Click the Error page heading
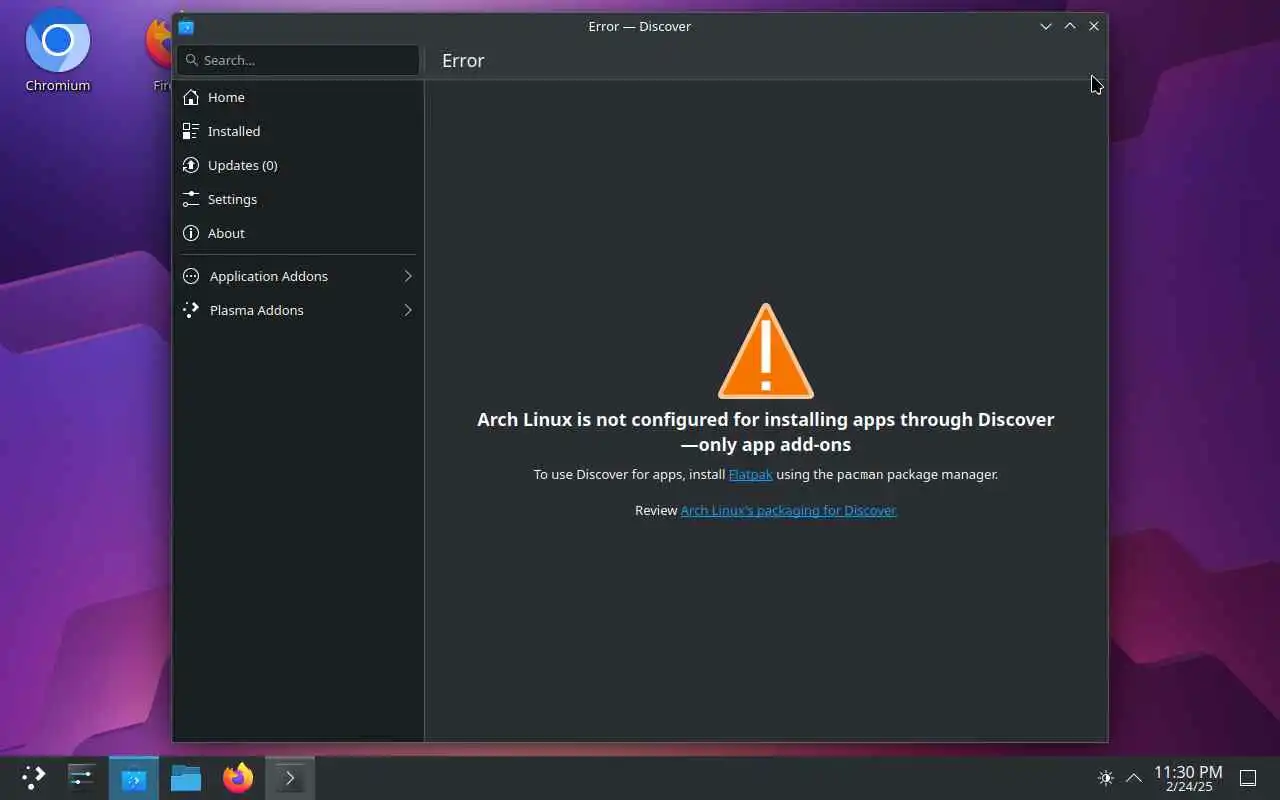The width and height of the screenshot is (1280, 800). pos(463,60)
